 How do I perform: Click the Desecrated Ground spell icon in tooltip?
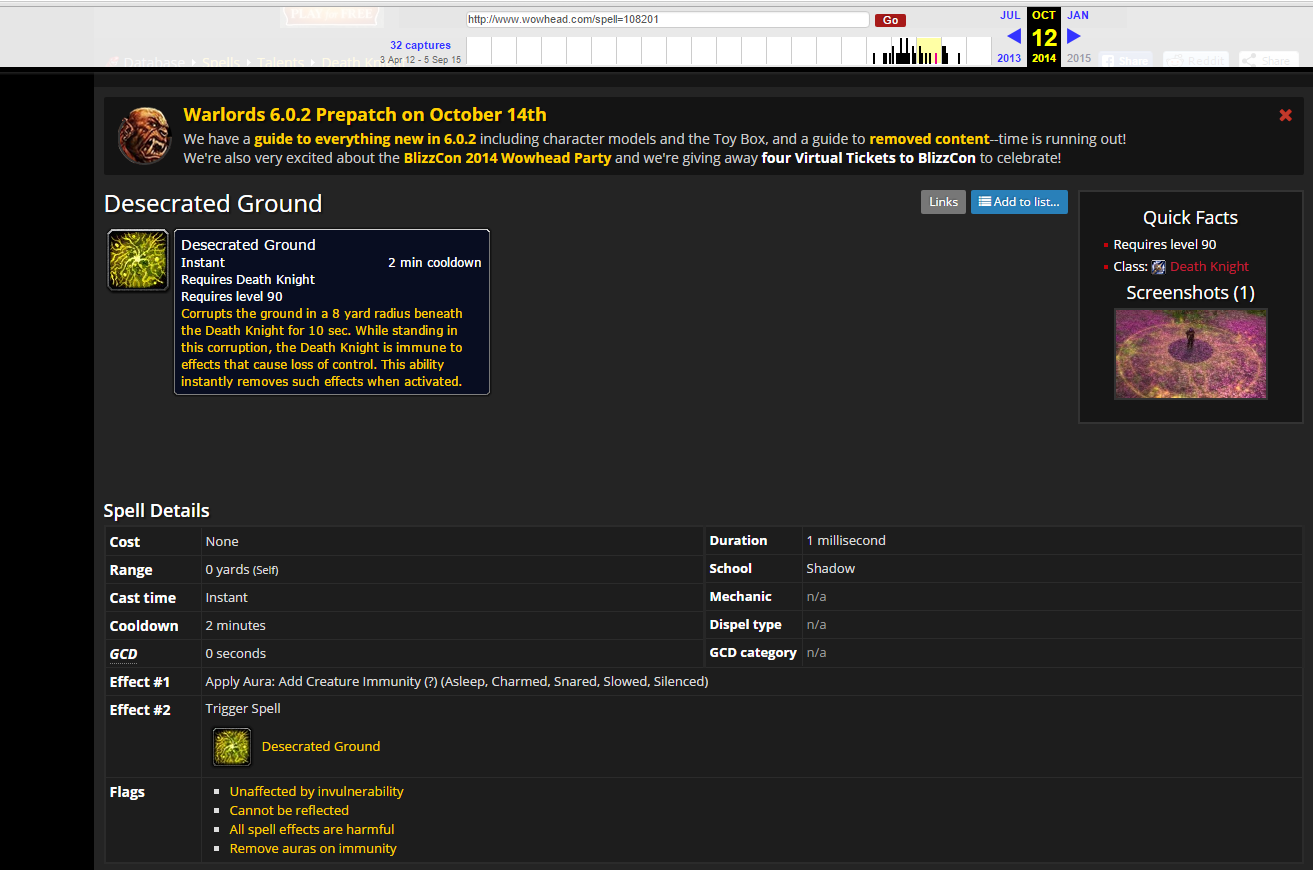[x=138, y=260]
